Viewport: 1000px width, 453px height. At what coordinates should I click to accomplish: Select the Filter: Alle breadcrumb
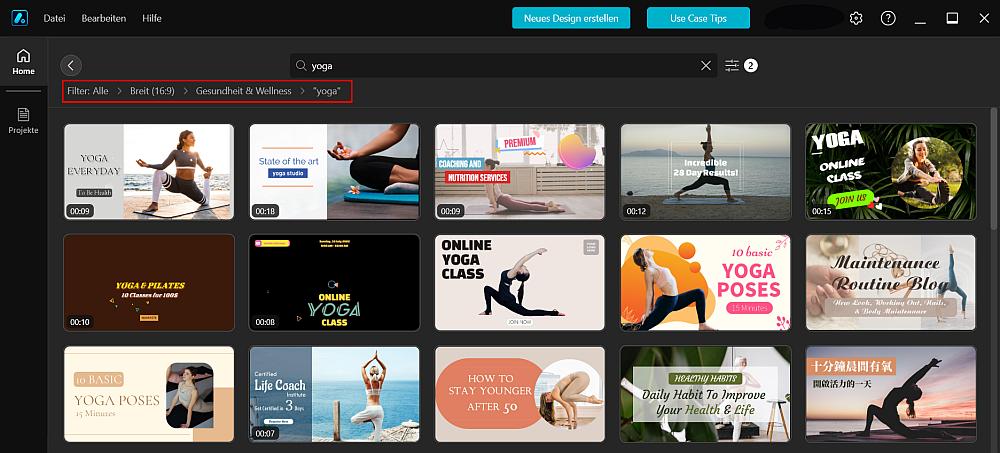pyautogui.click(x=88, y=91)
